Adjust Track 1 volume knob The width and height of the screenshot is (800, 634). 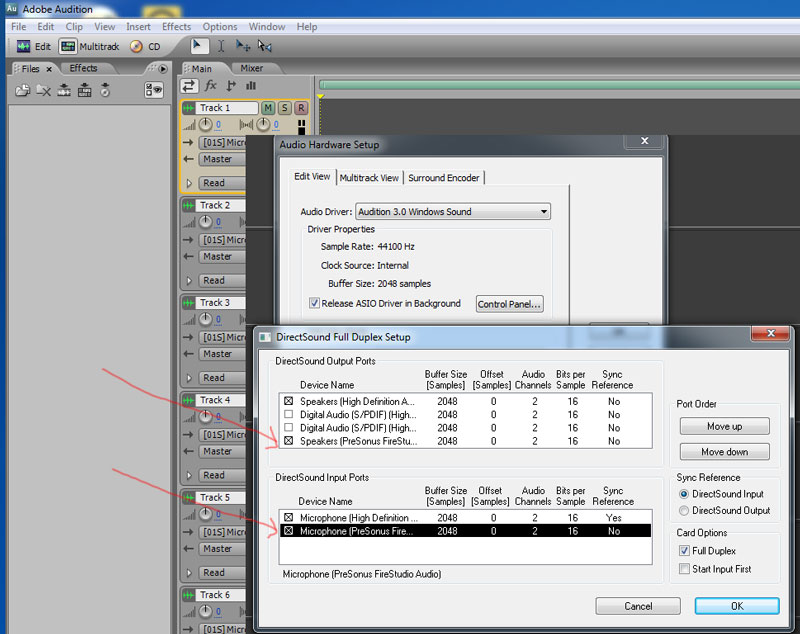coord(205,124)
